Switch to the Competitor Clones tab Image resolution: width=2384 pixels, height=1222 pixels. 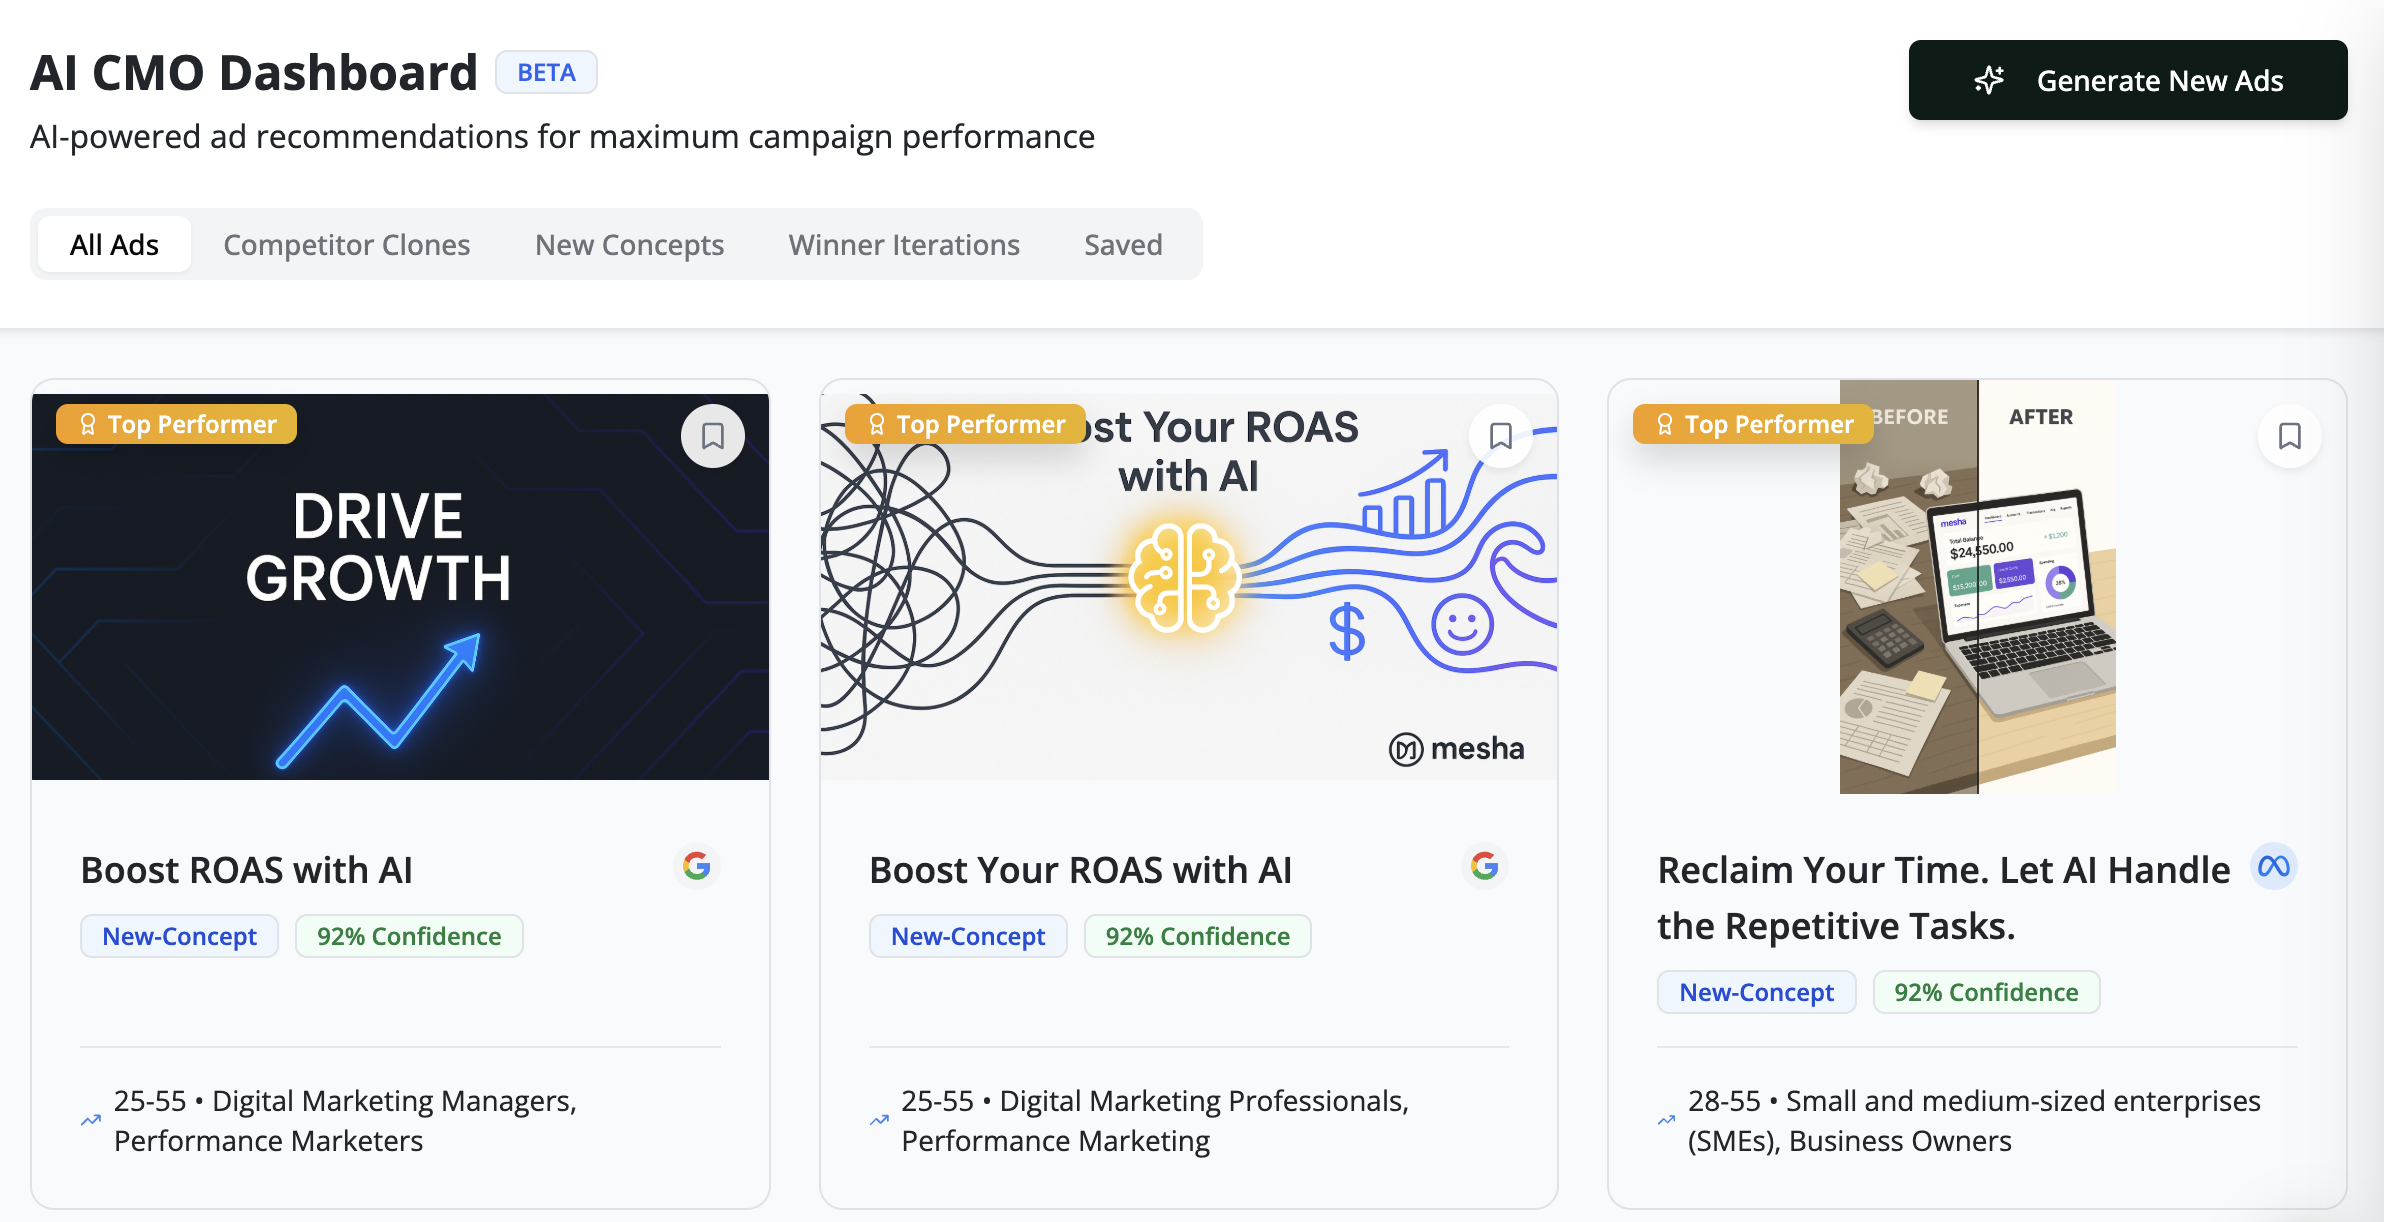click(x=346, y=245)
